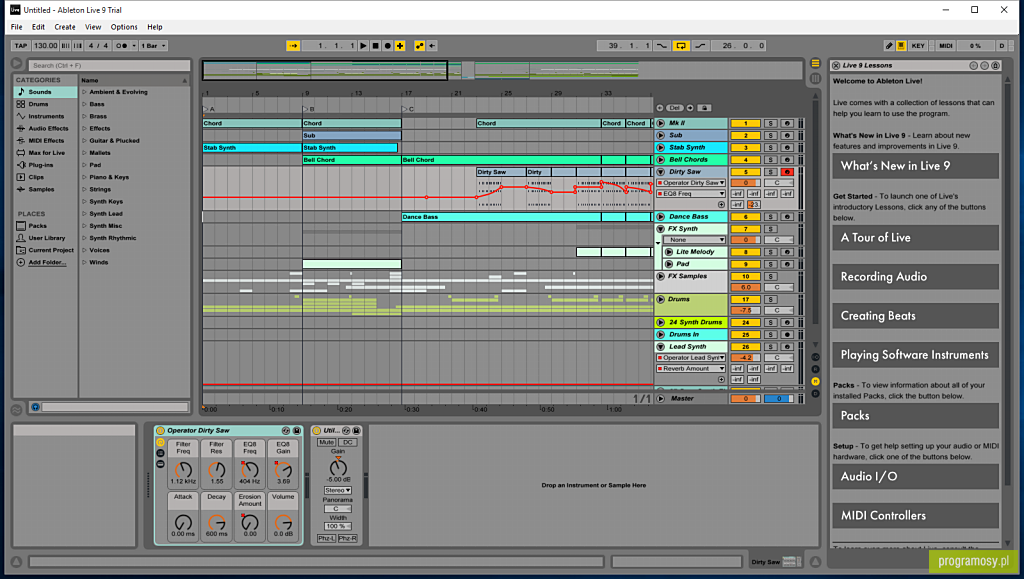Screen dimensions: 1024x579
Task: Disarm the Dirty Saw record arm button
Action: pos(787,172)
